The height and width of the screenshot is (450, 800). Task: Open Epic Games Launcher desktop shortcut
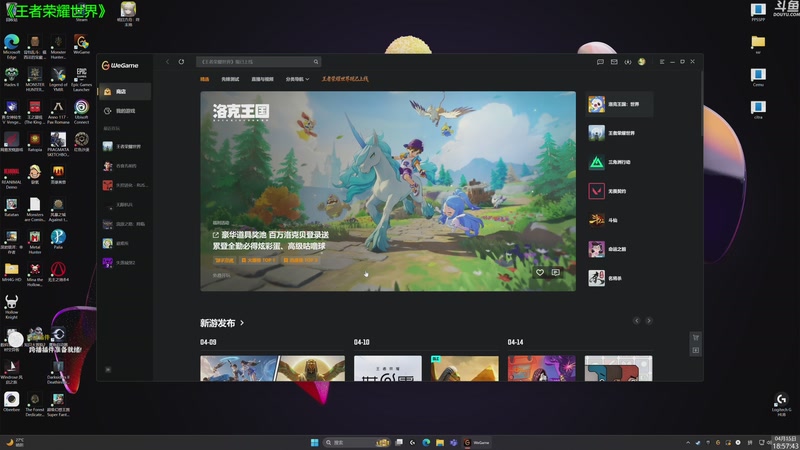pos(81,79)
